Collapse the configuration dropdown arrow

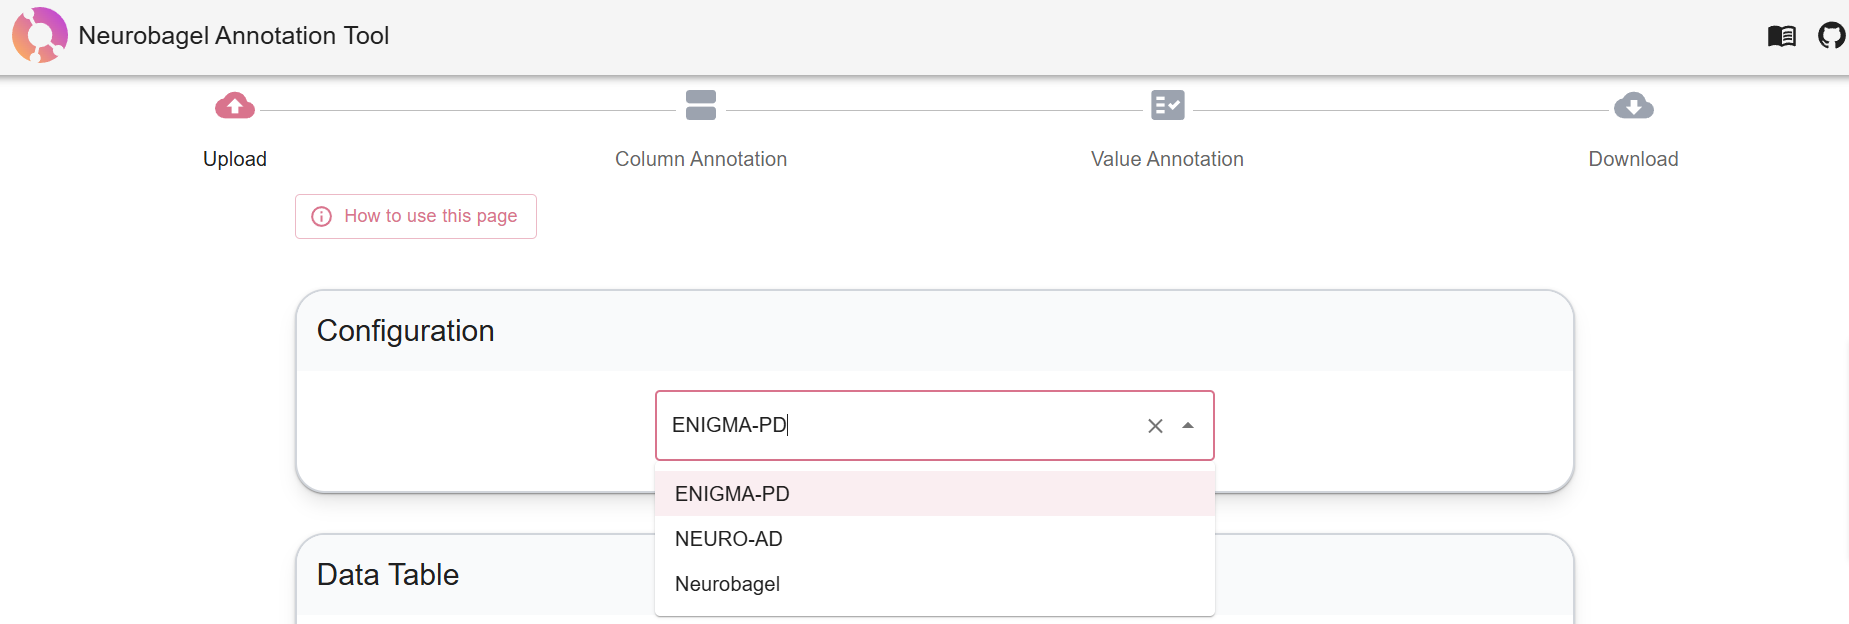tap(1188, 426)
